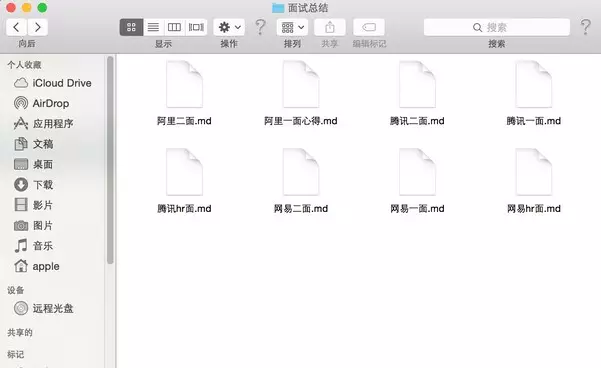Image resolution: width=601 pixels, height=368 pixels.
Task: Open iCloud Drive in the sidebar
Action: pyautogui.click(x=53, y=83)
